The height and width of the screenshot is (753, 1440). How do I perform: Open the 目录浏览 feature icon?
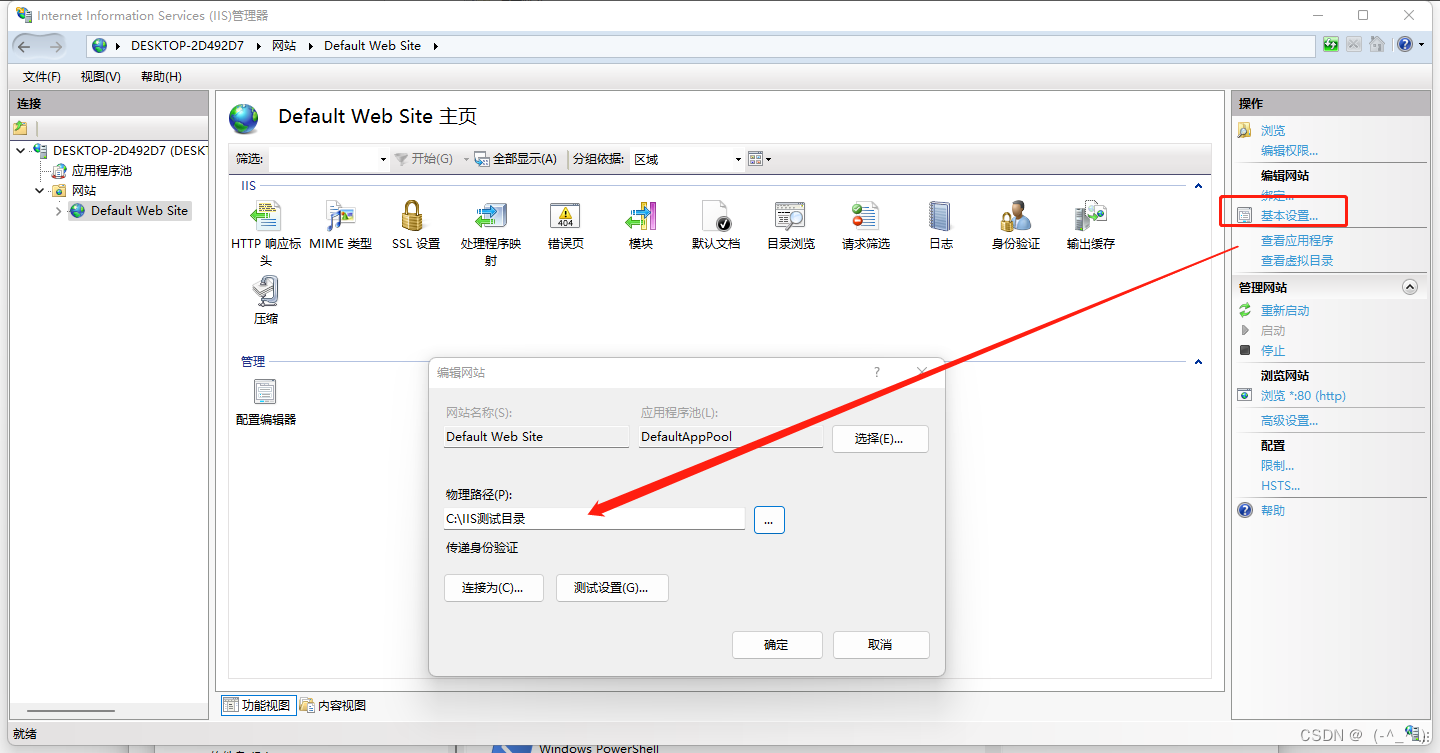(x=790, y=216)
